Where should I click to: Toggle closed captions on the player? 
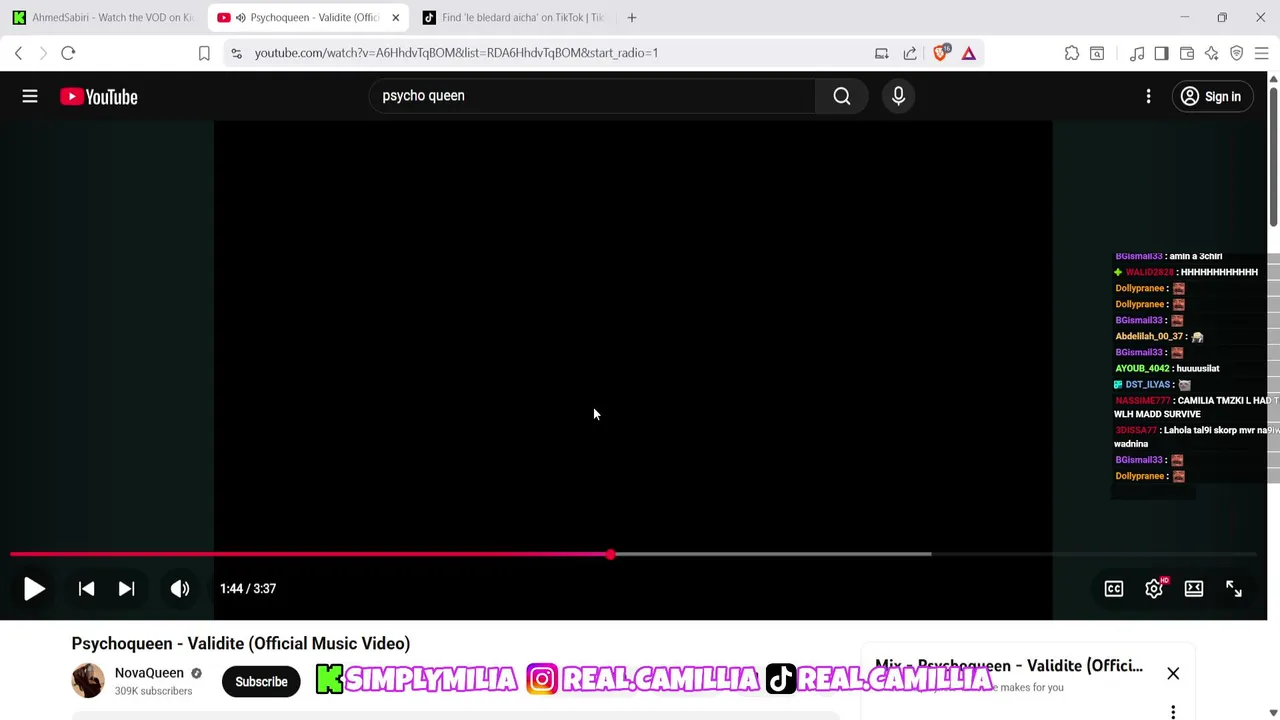click(1114, 589)
